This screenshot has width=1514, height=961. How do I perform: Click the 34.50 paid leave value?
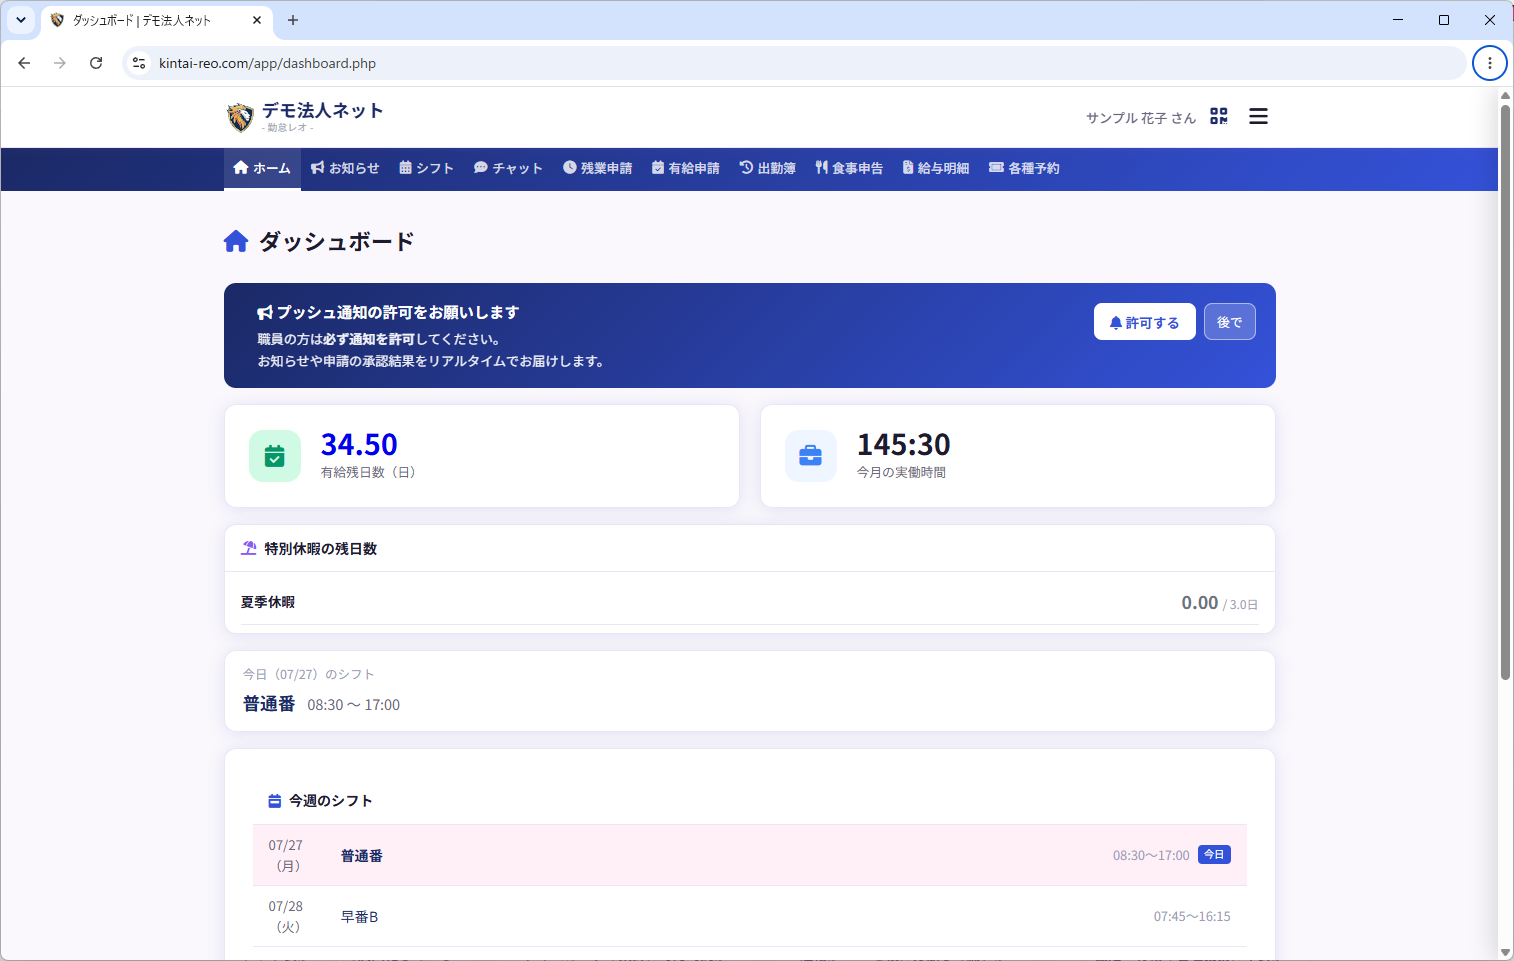tap(359, 444)
